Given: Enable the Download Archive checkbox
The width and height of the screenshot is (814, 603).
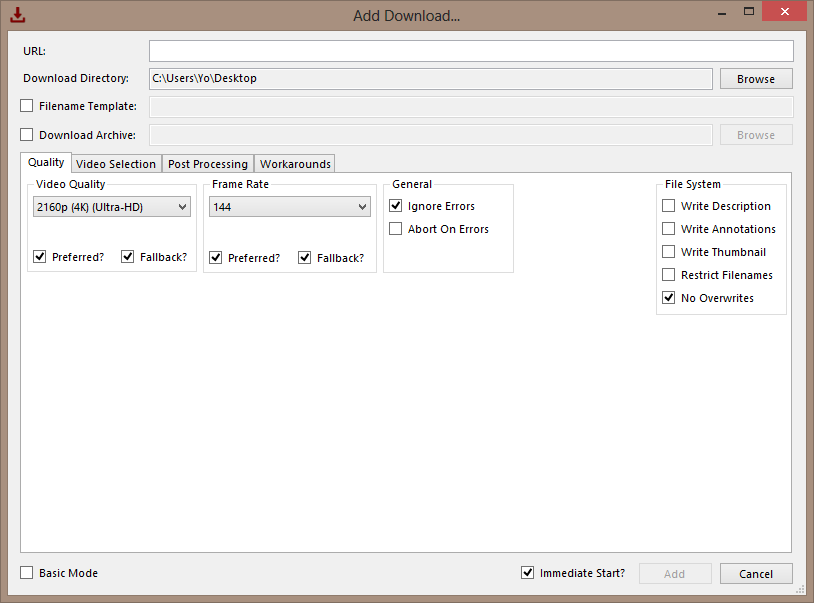Looking at the screenshot, I should coord(26,135).
